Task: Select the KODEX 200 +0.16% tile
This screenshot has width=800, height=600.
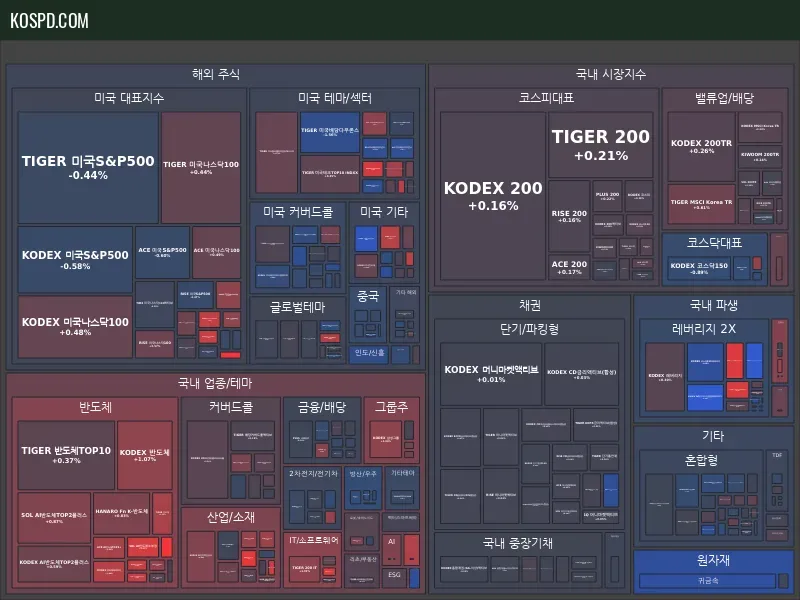Action: [493, 196]
